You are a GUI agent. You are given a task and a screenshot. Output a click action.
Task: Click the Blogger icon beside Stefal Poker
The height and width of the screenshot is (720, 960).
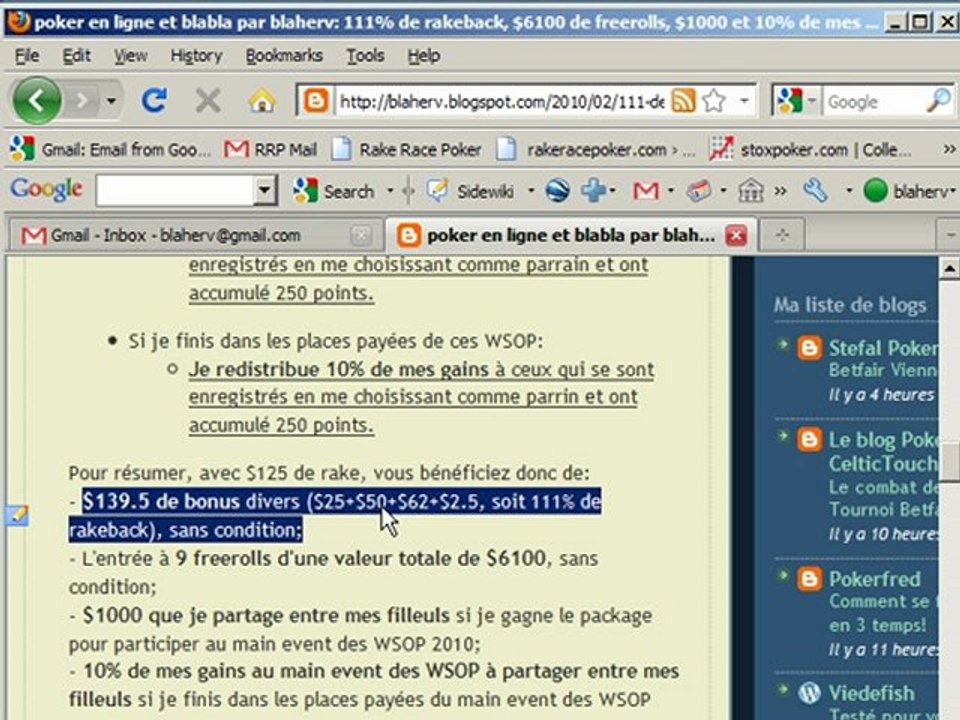click(x=809, y=348)
